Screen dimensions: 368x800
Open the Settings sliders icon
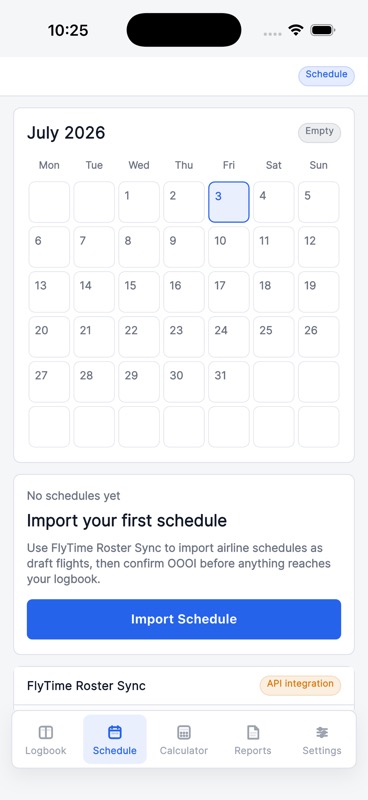tap(322, 733)
